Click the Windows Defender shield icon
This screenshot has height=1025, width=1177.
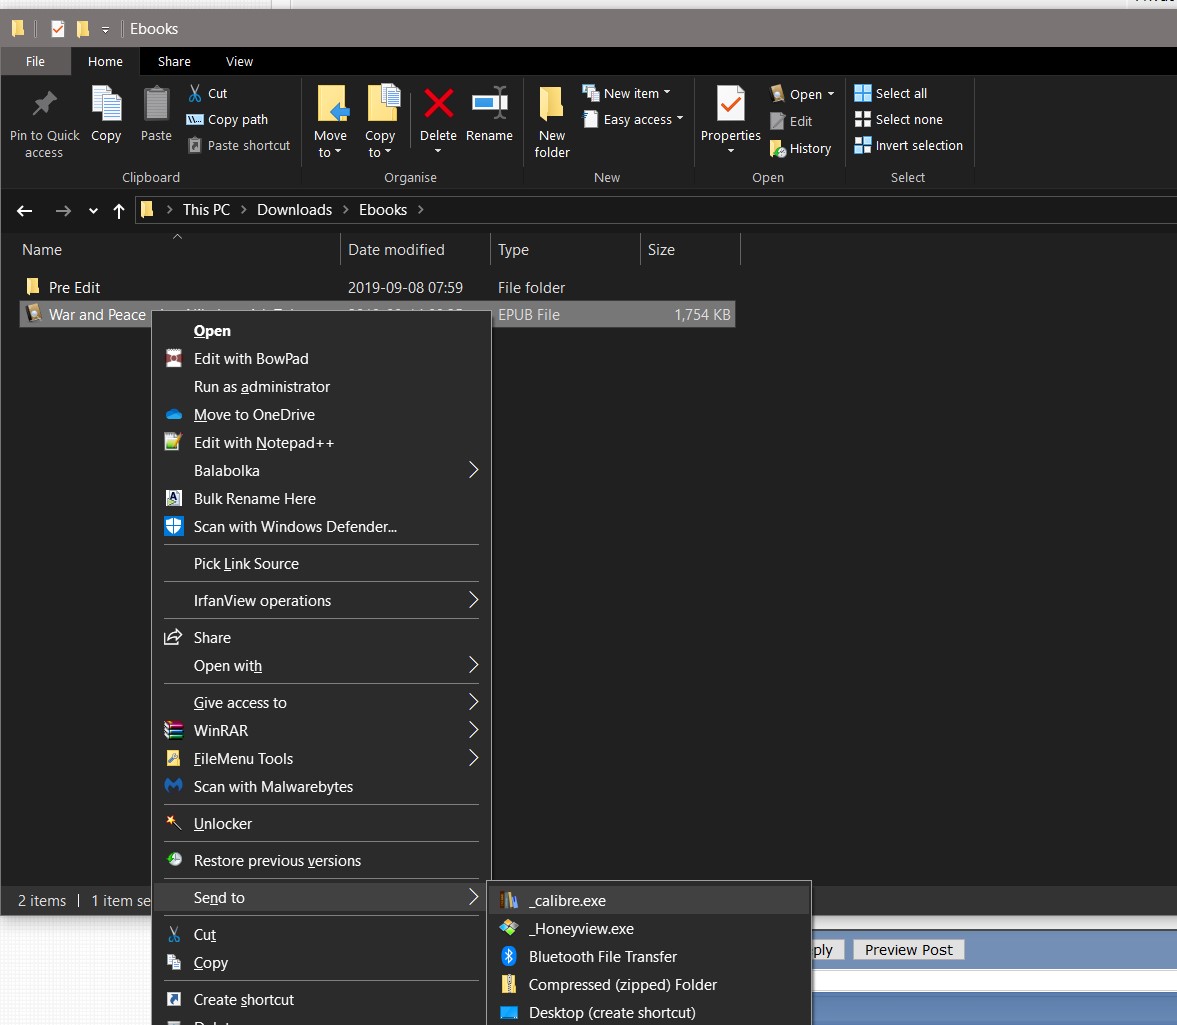pos(173,526)
